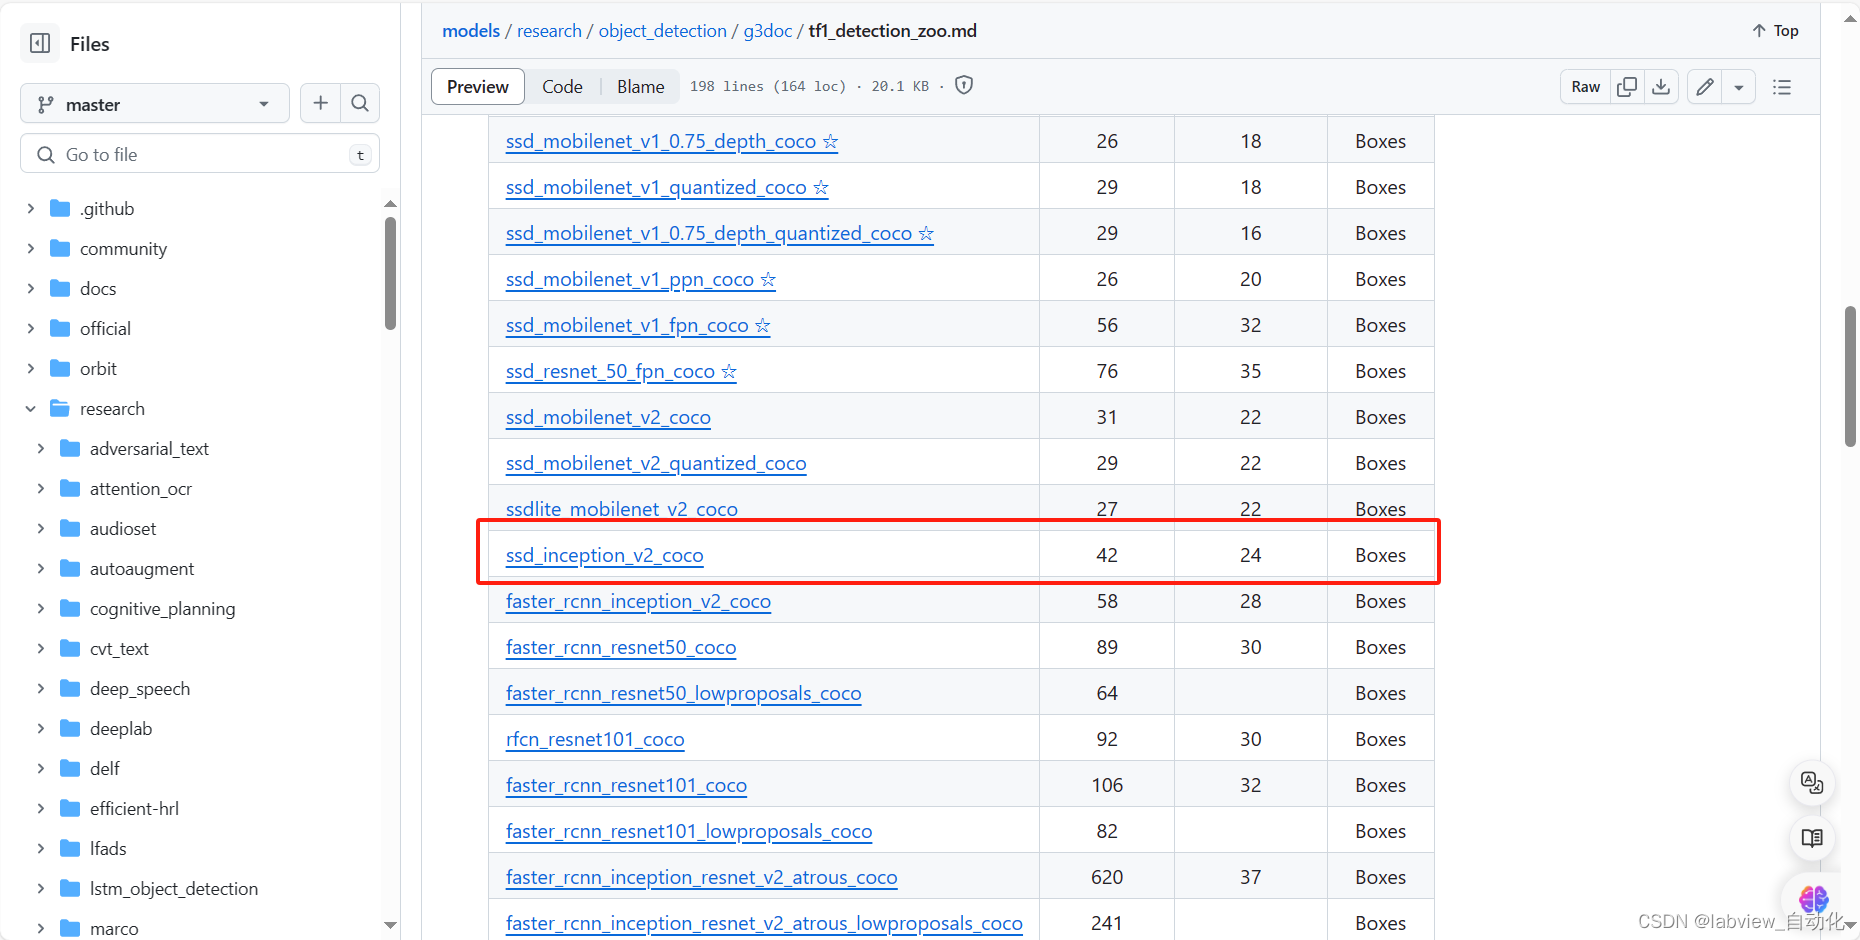Click the page vertical scrollbar thumb
The height and width of the screenshot is (940, 1860).
(1851, 376)
